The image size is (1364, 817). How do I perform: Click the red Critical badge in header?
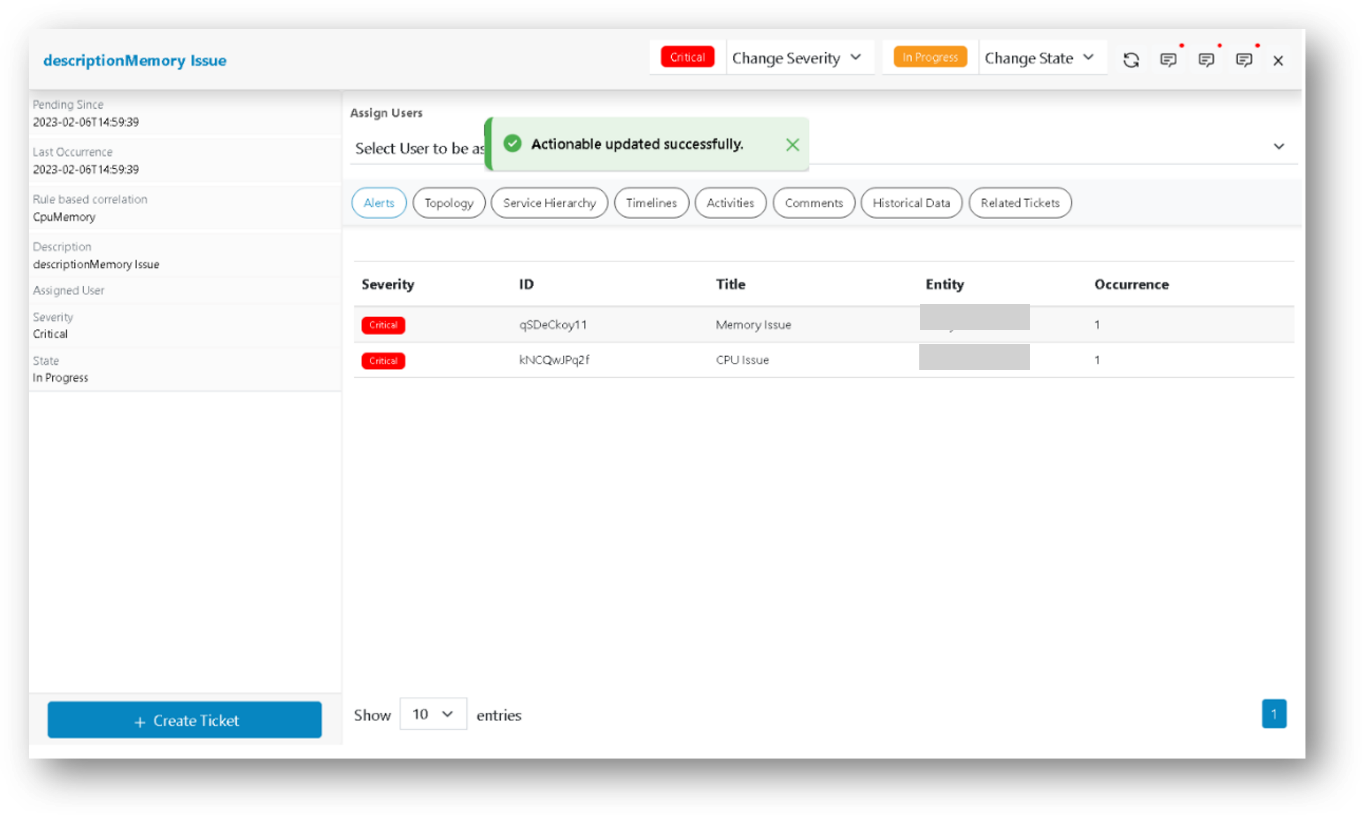pyautogui.click(x=688, y=57)
